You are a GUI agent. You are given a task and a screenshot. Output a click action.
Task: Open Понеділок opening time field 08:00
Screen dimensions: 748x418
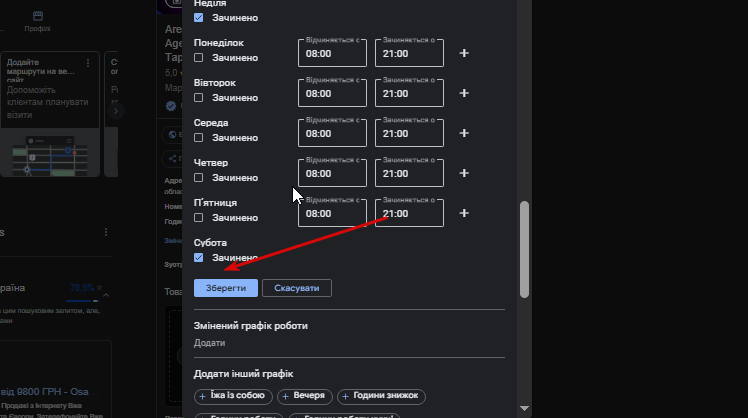[x=332, y=53]
